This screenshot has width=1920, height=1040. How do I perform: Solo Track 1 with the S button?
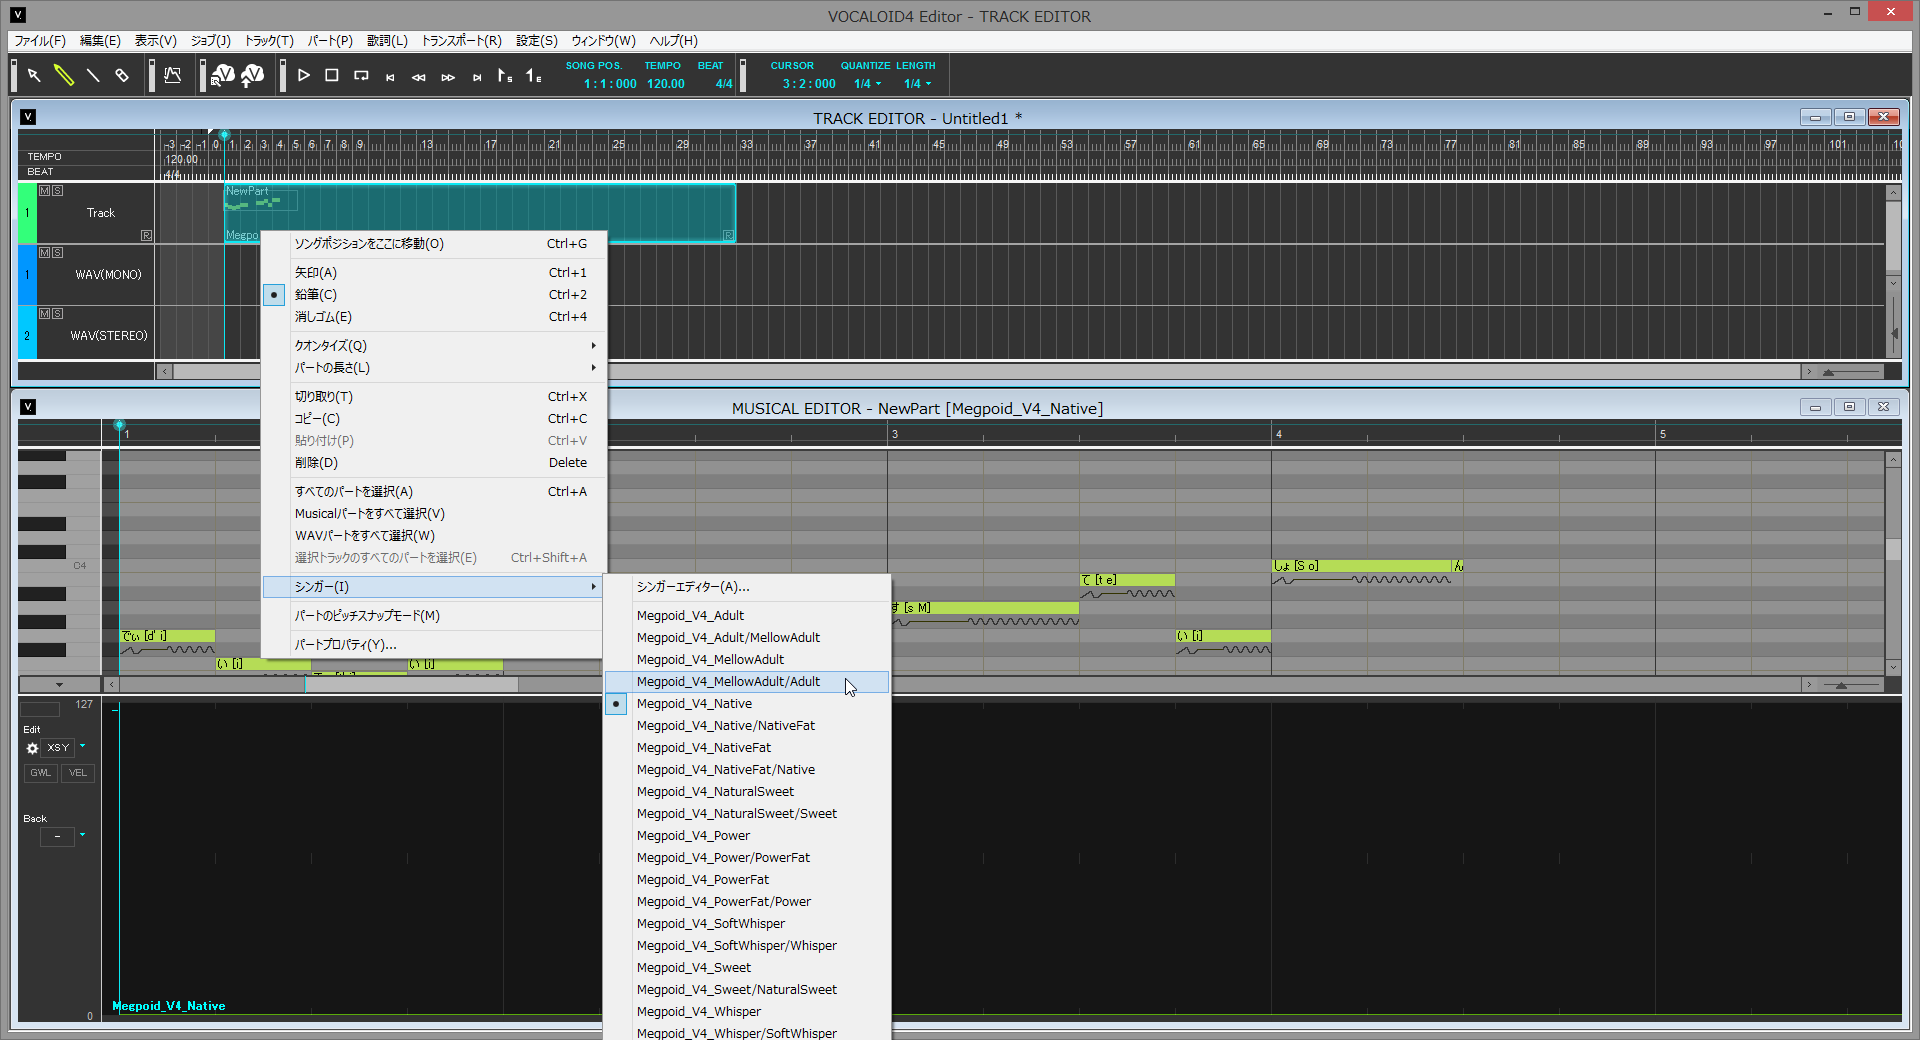[57, 190]
